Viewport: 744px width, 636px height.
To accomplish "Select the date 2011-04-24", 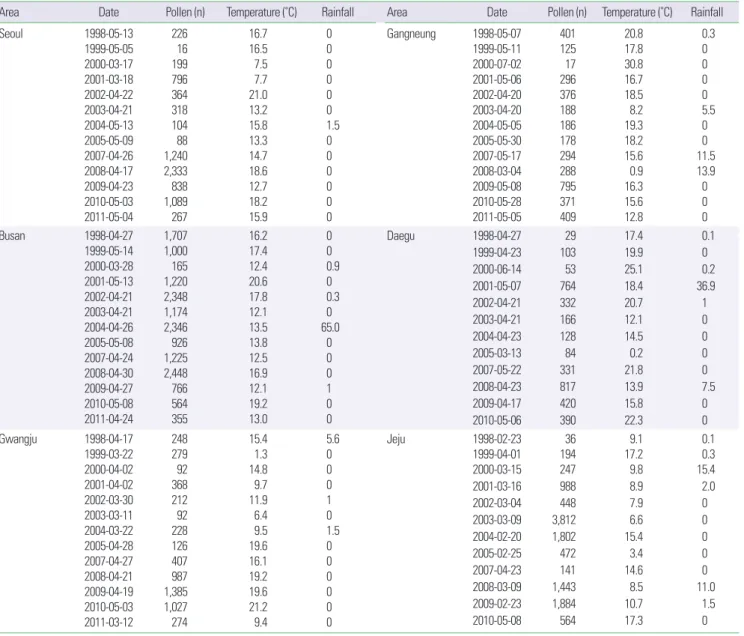I will pos(109,419).
